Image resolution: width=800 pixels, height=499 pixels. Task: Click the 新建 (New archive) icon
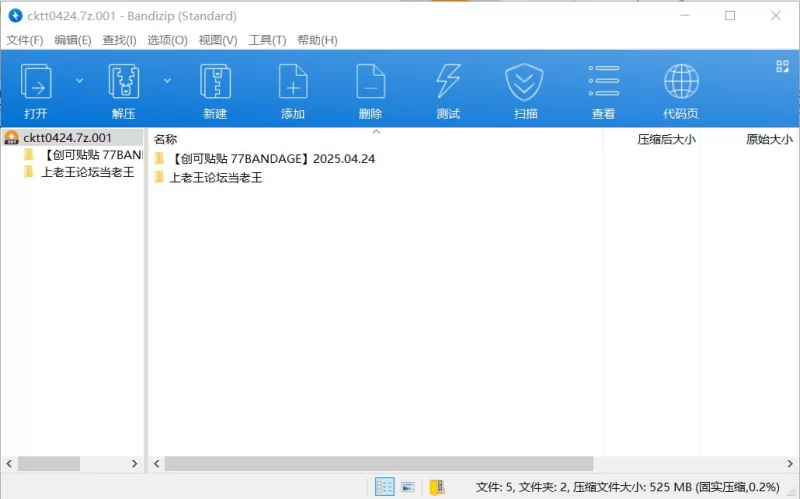point(215,82)
